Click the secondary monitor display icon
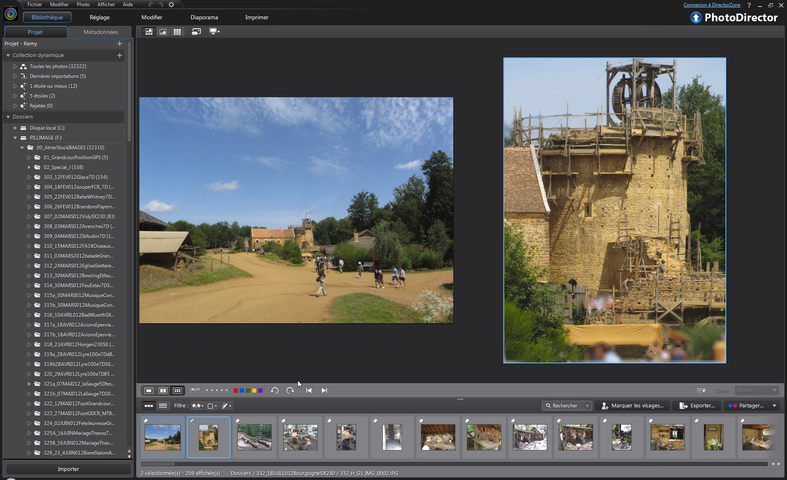Viewport: 787px width, 480px height. click(214, 32)
